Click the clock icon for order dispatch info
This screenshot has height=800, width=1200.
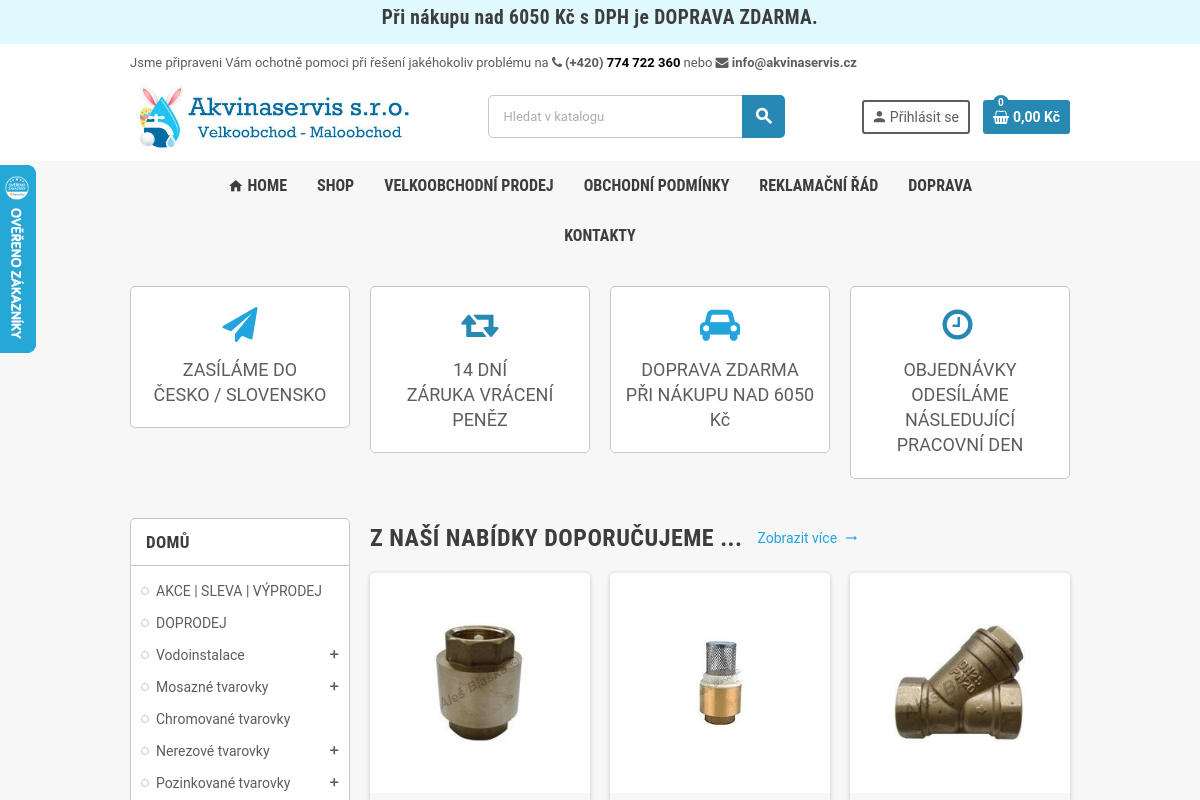(959, 324)
